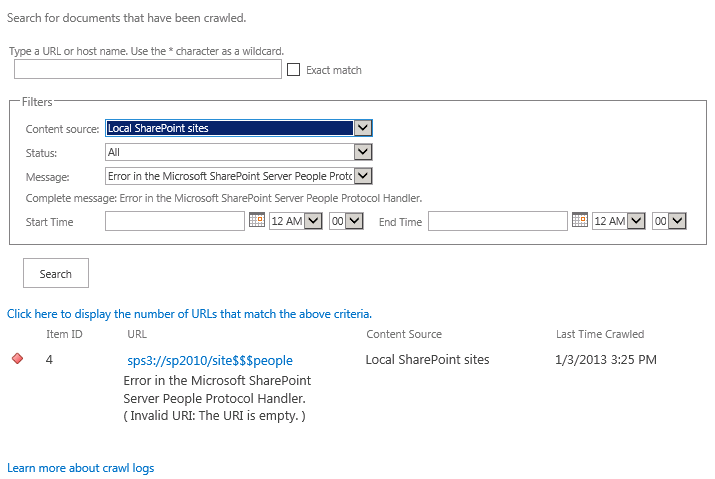Image resolution: width=715 pixels, height=479 pixels.
Task: Click the red error icon for item 4
Action: (x=17, y=359)
